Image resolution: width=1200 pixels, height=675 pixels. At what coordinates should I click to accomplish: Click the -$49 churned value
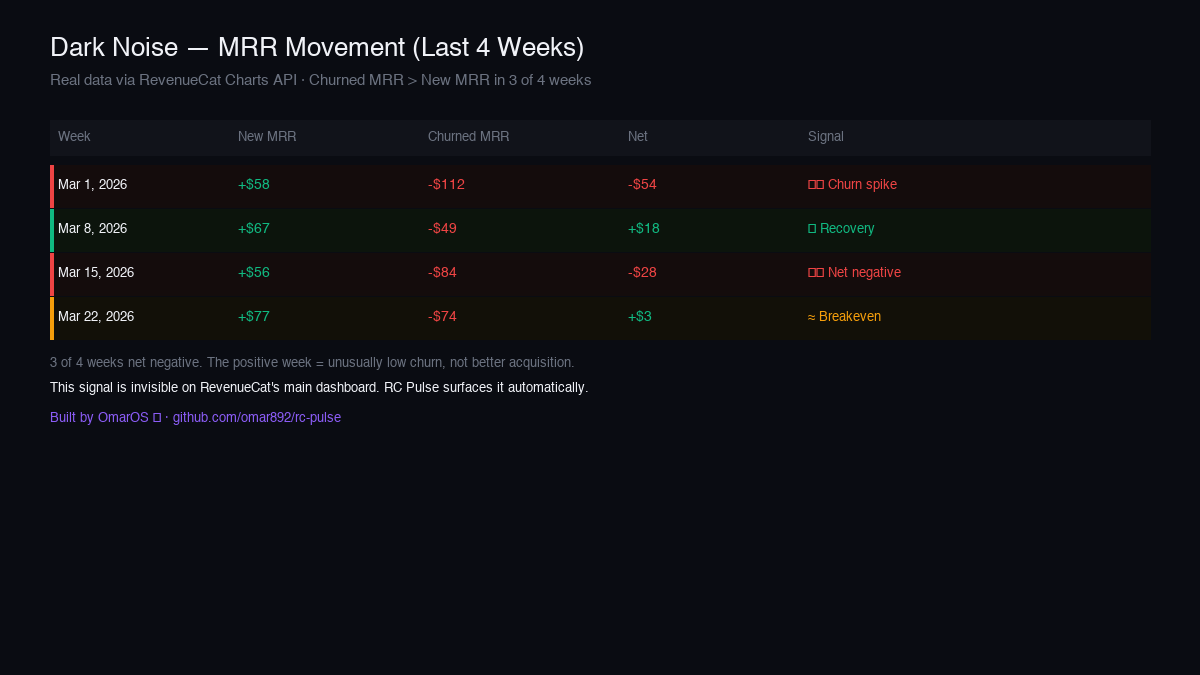442,229
